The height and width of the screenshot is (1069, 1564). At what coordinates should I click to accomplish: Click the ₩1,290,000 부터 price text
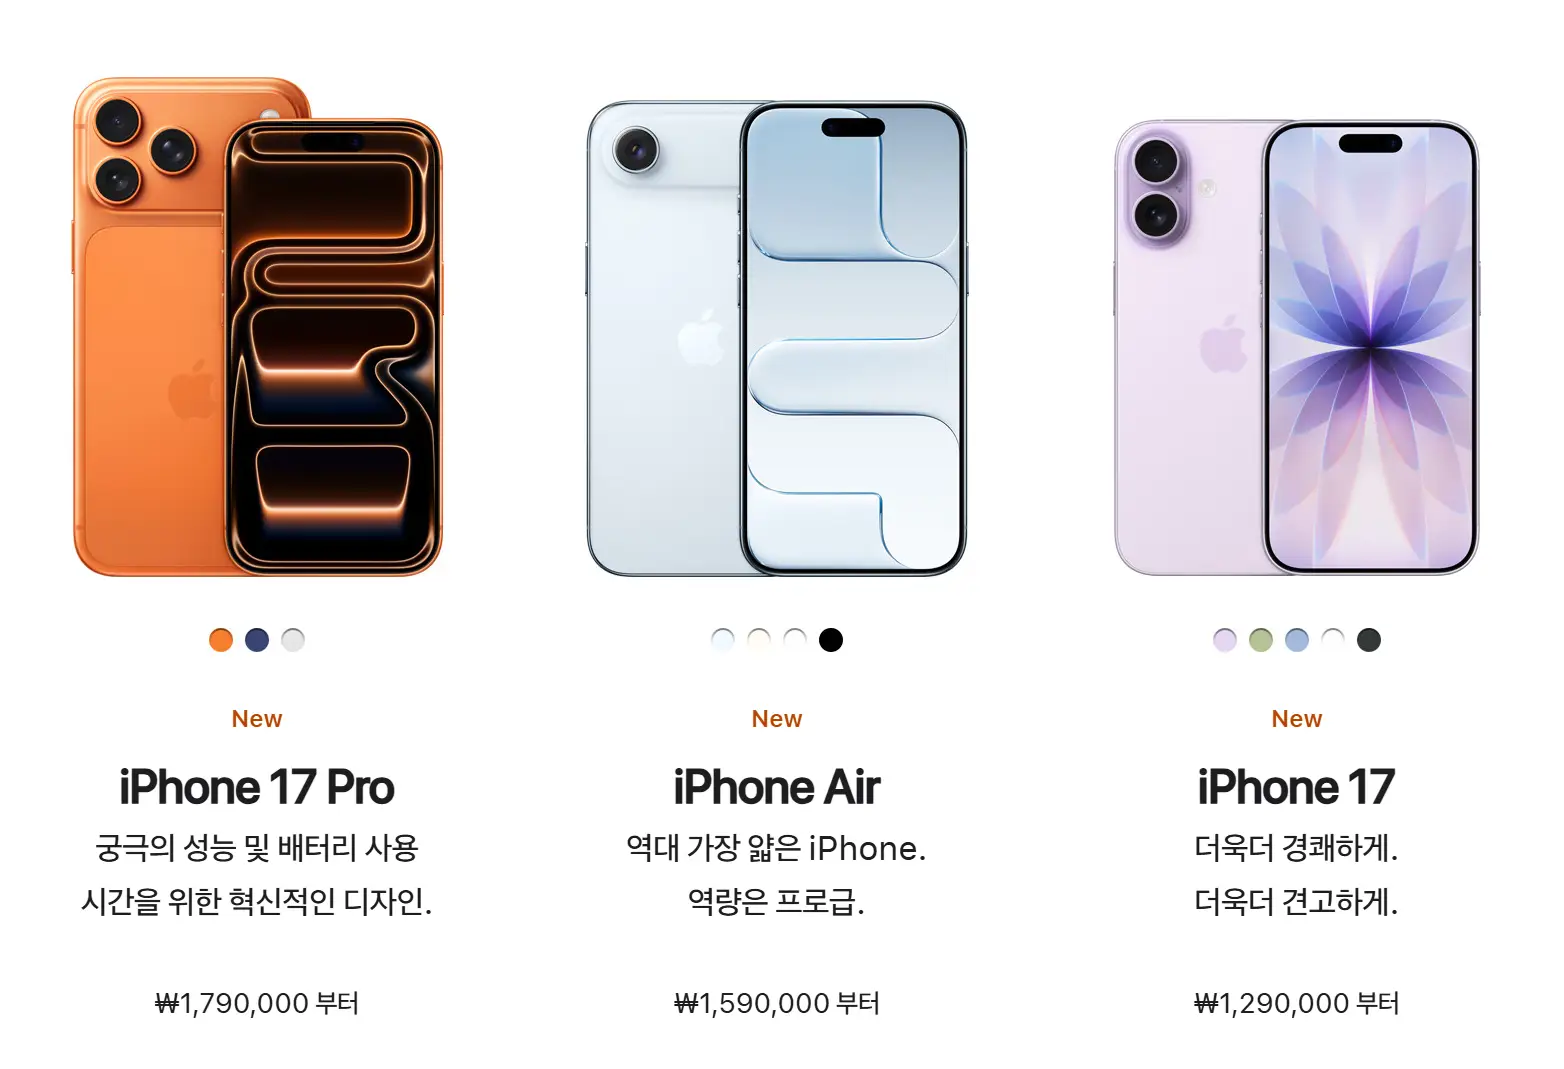[x=1297, y=1003]
